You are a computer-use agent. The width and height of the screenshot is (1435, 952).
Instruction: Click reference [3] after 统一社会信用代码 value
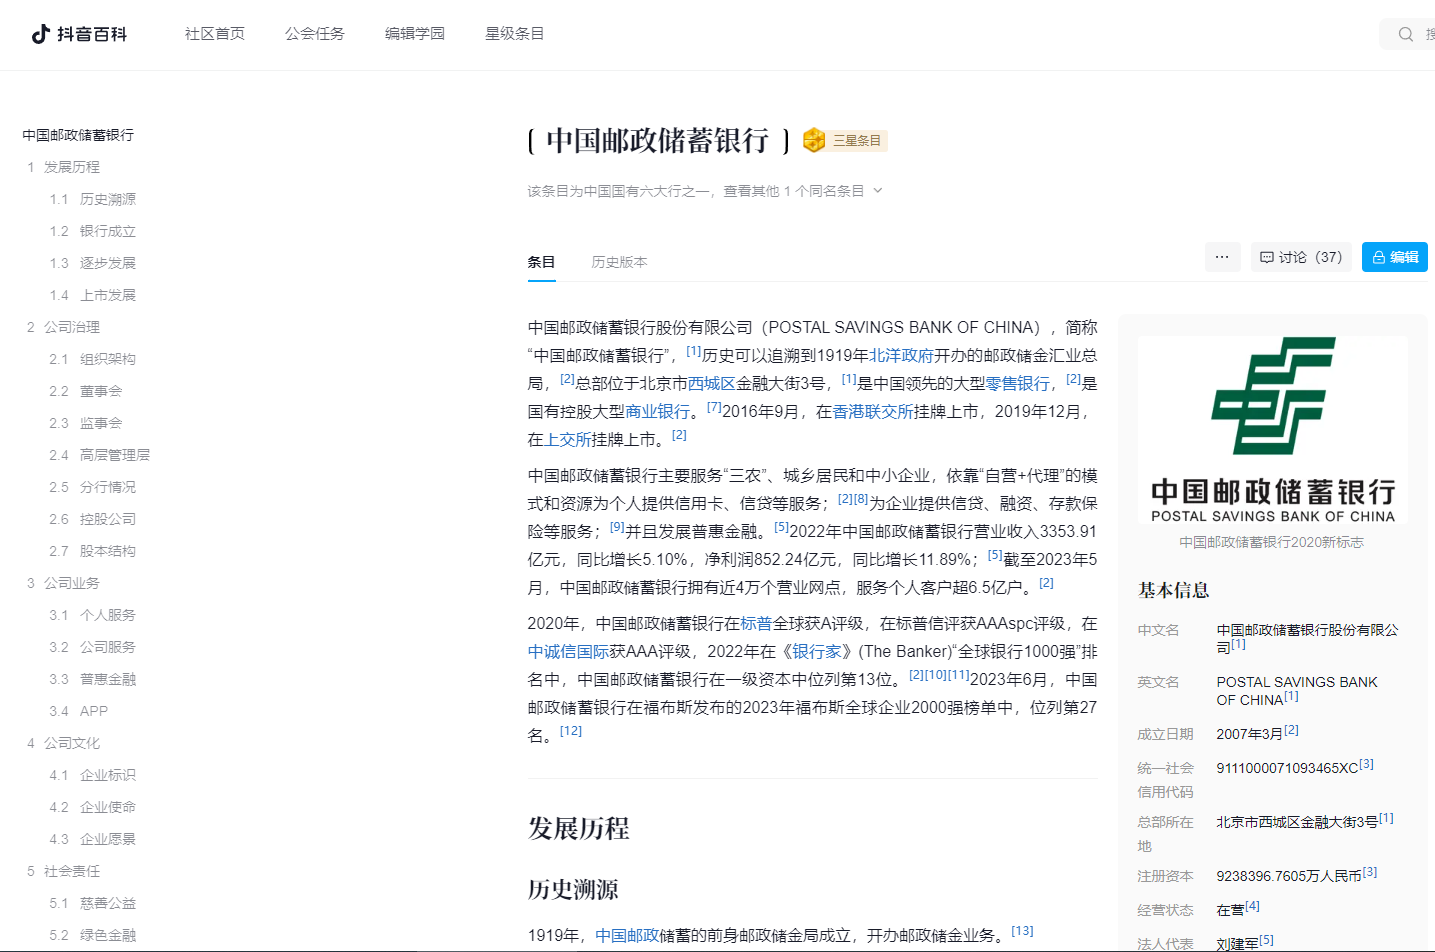[x=1367, y=764]
